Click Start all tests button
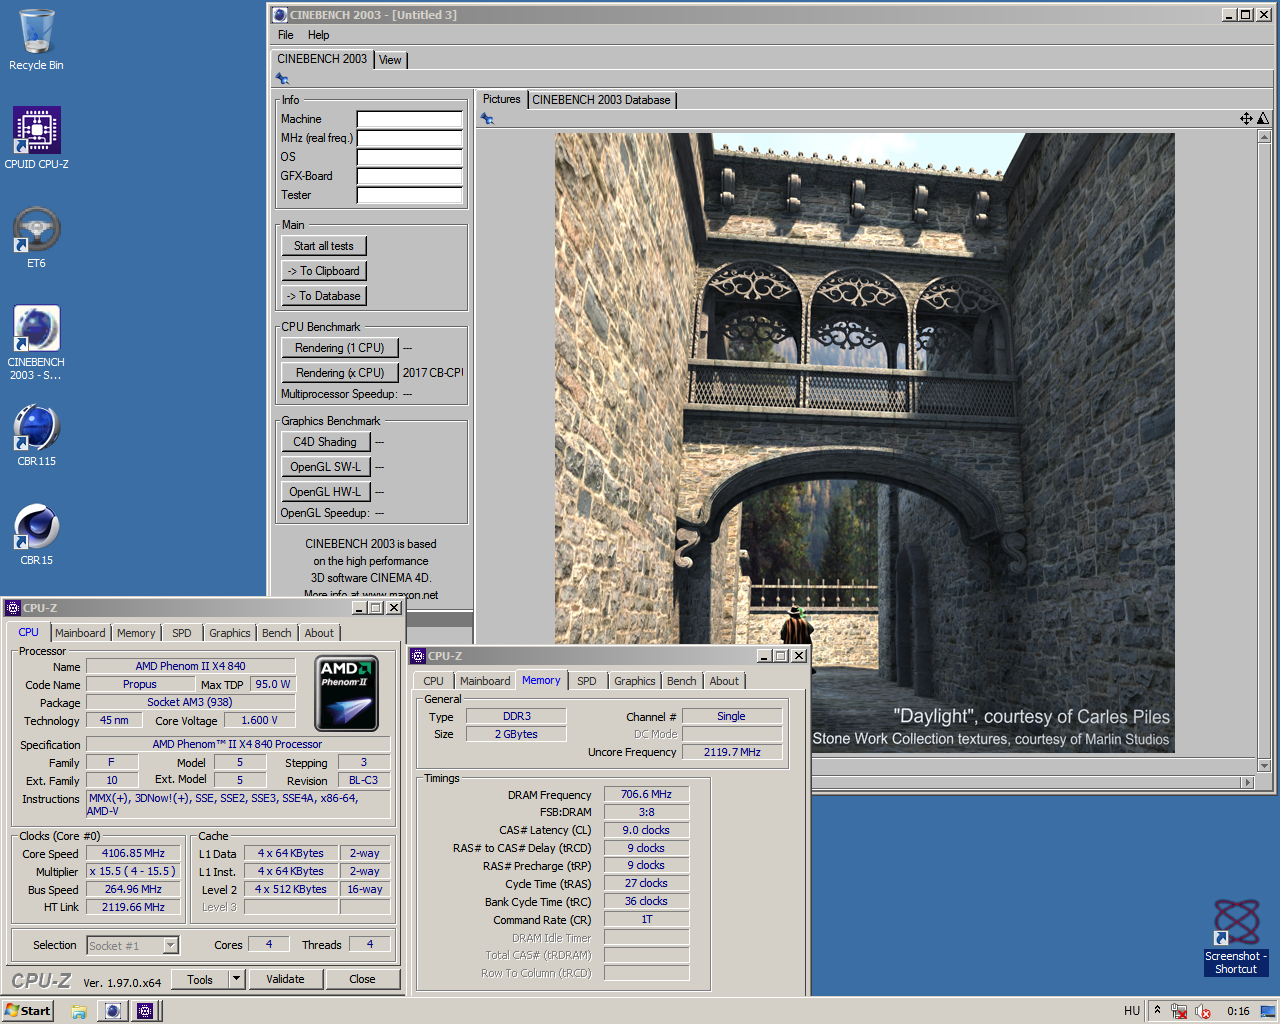This screenshot has height=1024, width=1280. [324, 246]
